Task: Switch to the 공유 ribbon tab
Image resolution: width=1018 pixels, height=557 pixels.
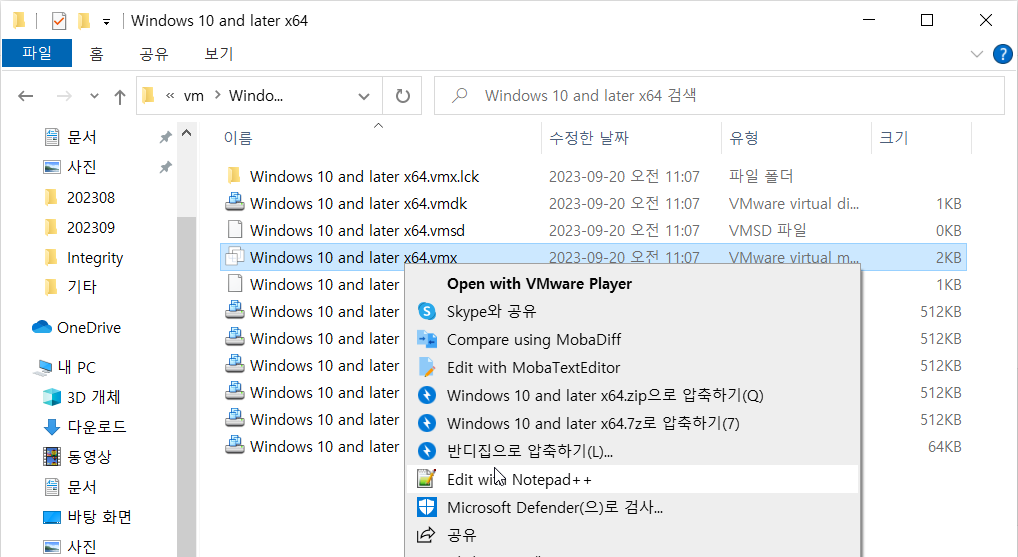Action: point(154,53)
